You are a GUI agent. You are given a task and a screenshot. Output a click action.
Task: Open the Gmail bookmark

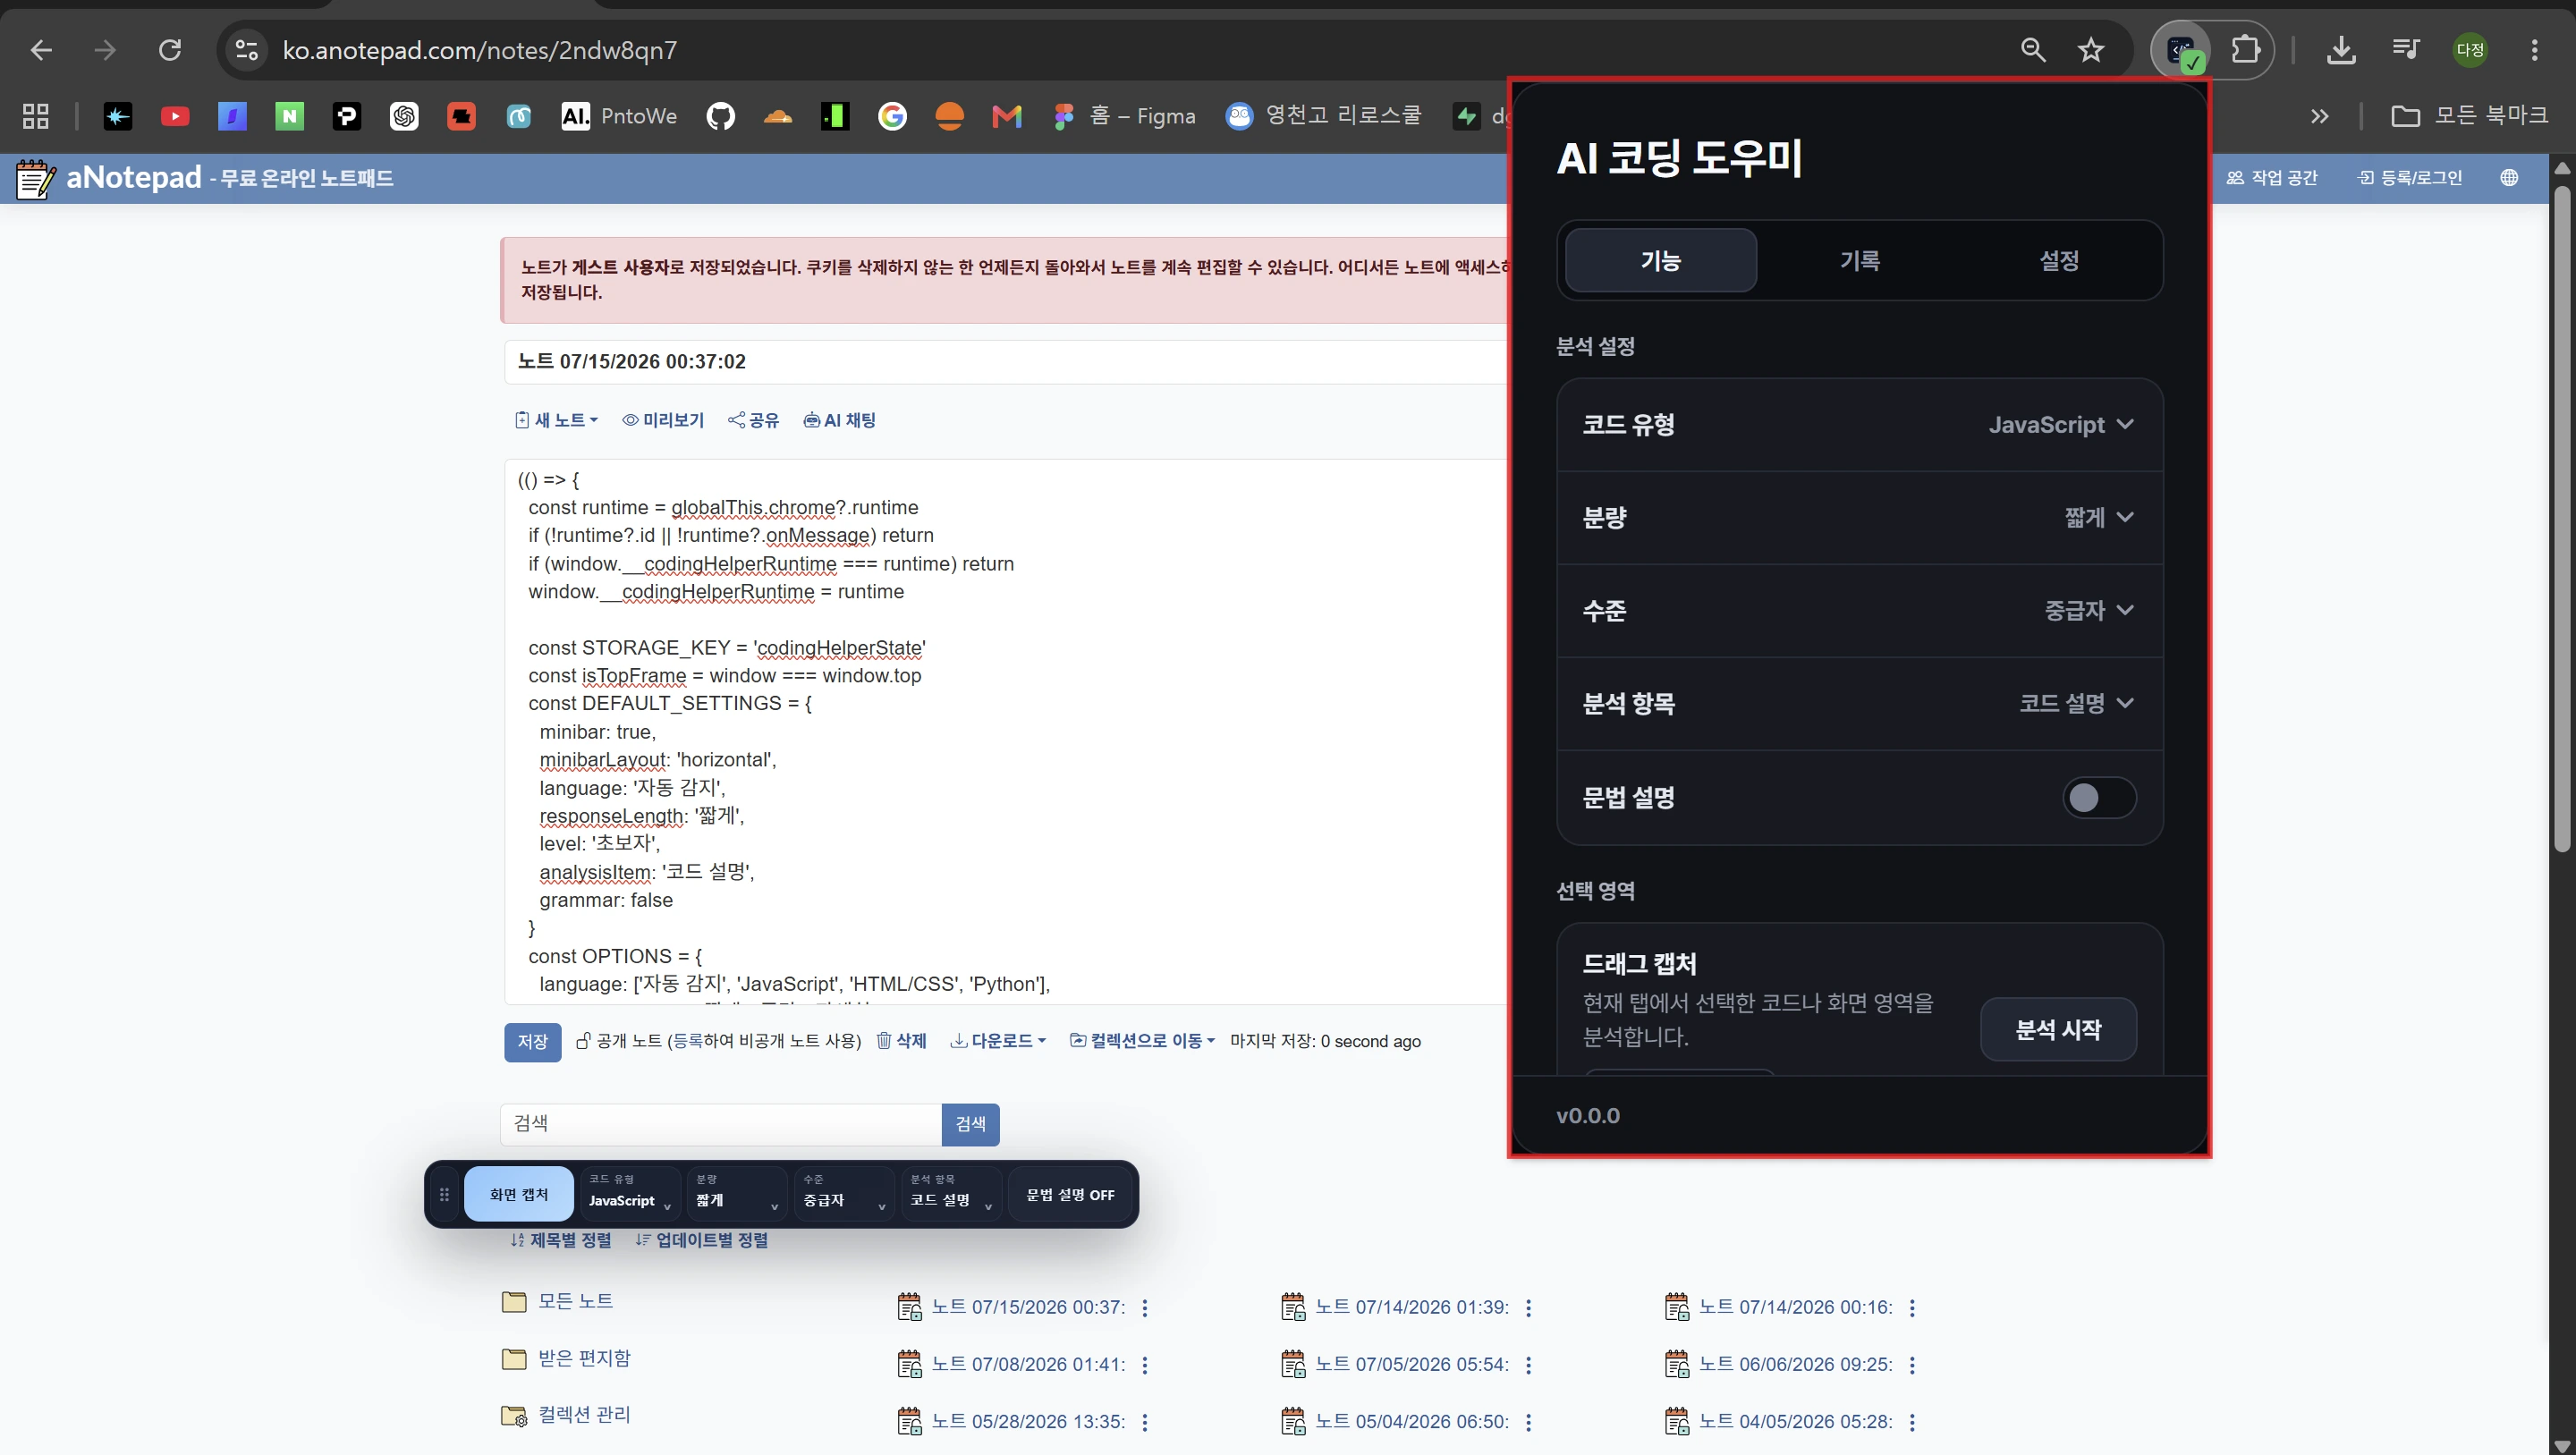1006,116
